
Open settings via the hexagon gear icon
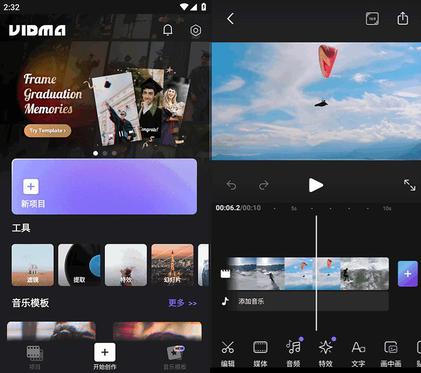click(196, 30)
